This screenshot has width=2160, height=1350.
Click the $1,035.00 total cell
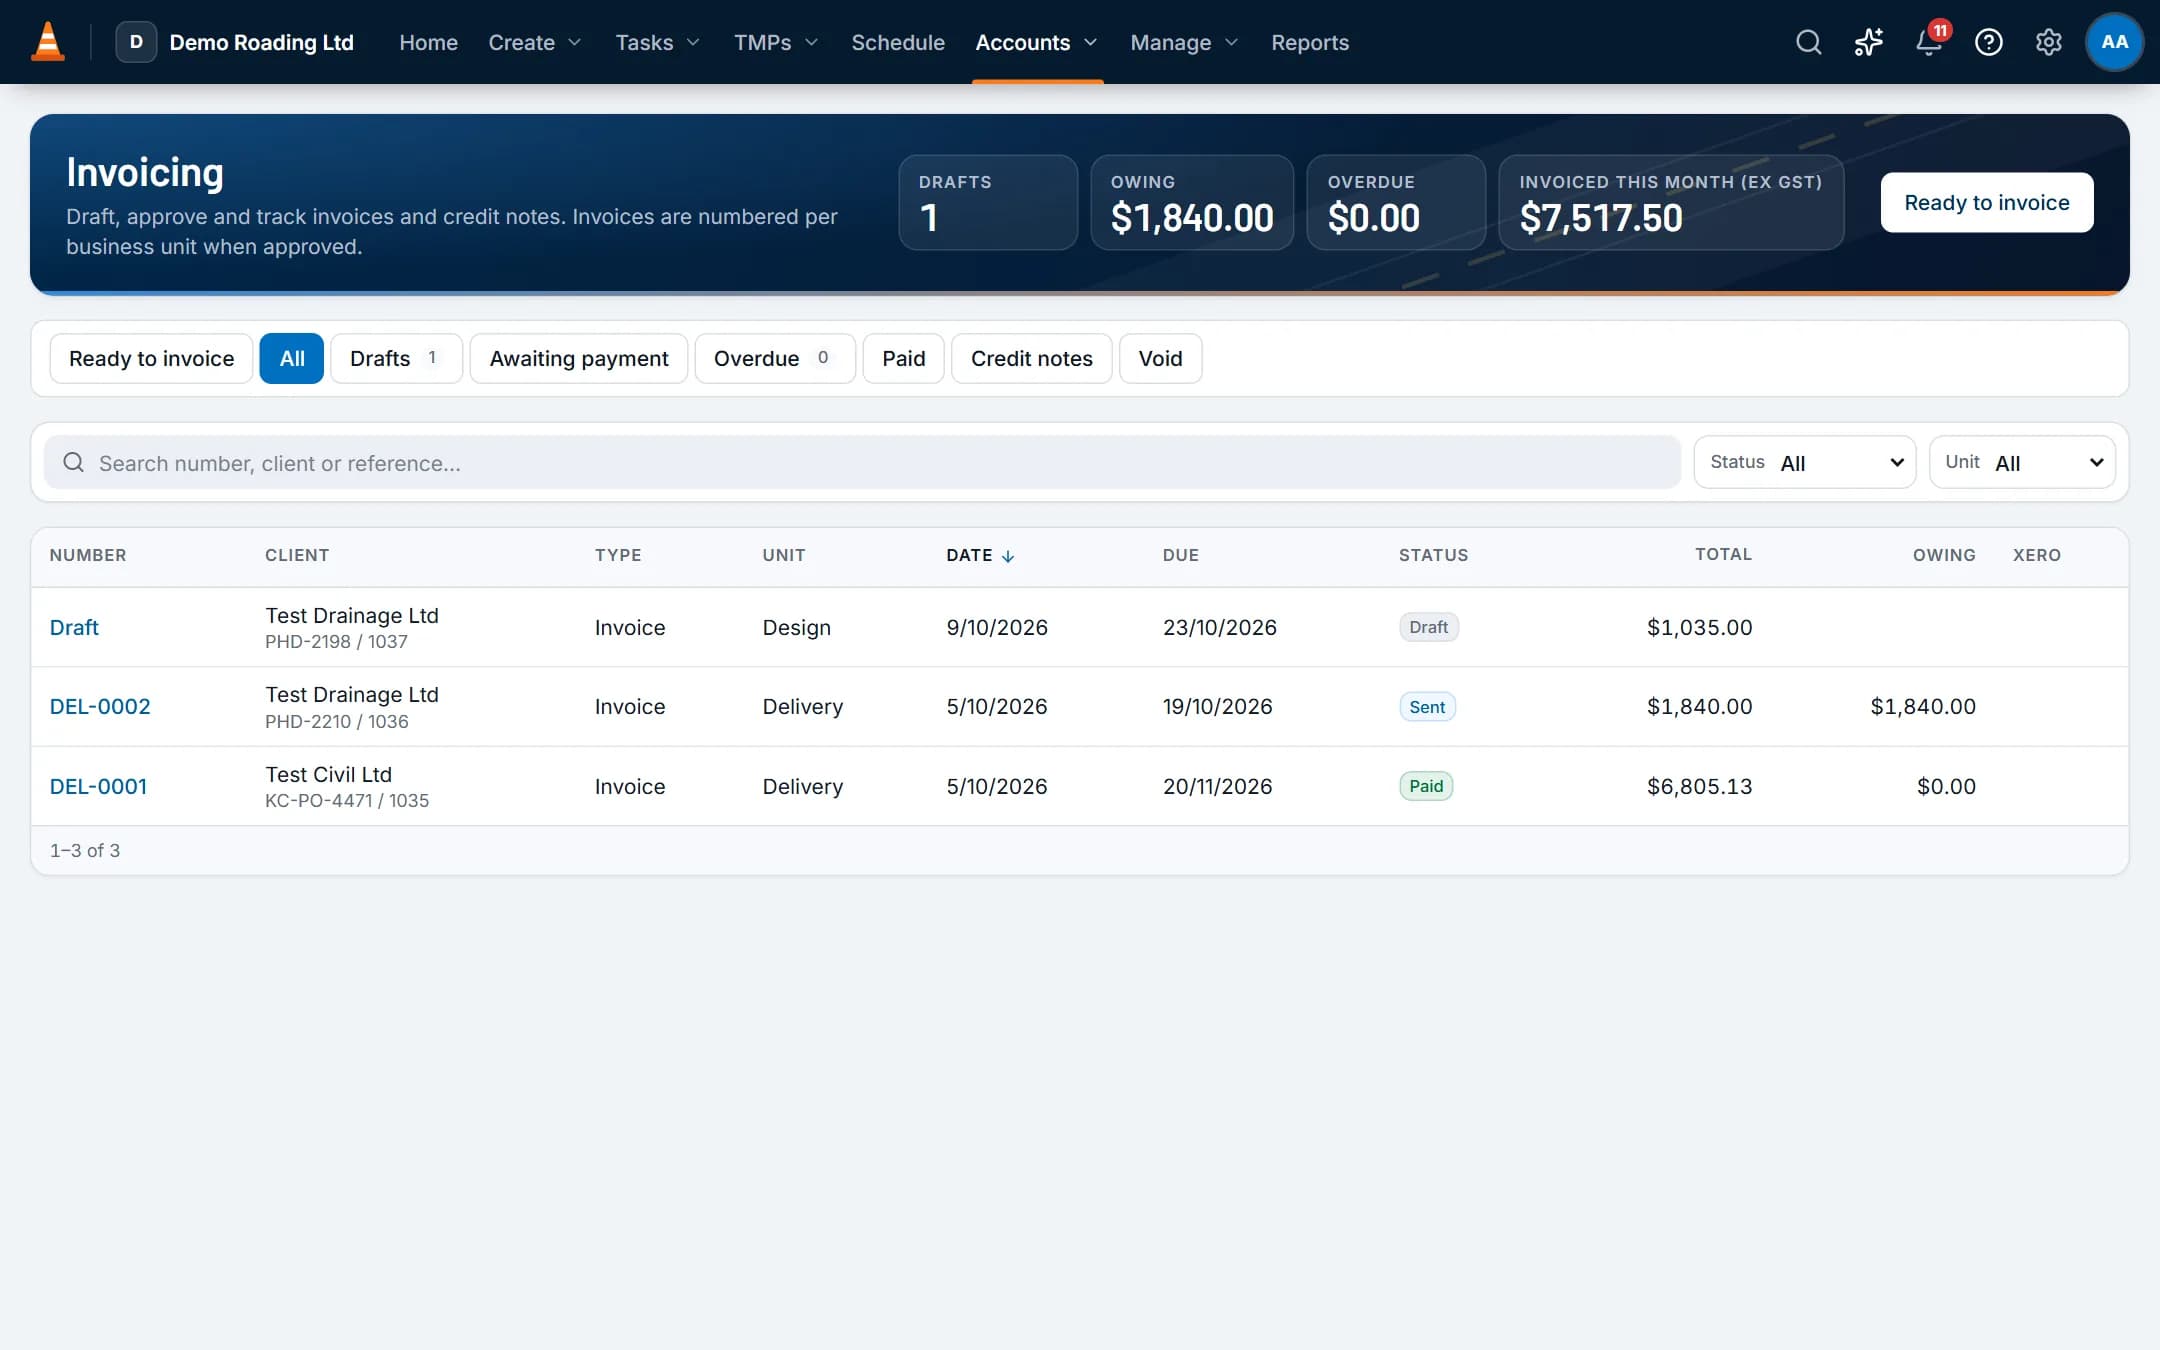tap(1699, 627)
